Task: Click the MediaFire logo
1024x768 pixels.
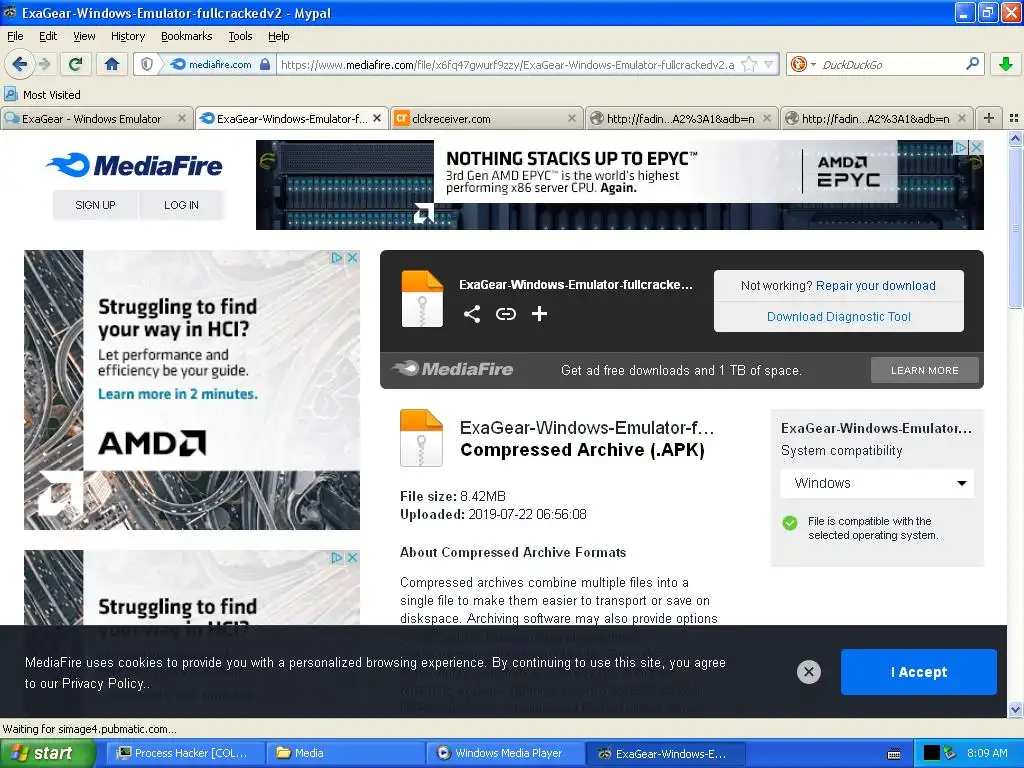Action: (135, 165)
